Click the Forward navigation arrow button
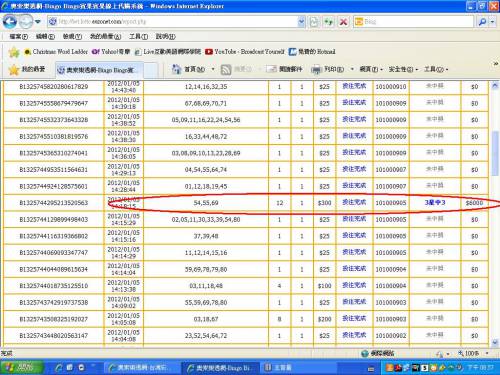Screen dimensions: 500x375 coord(26,22)
